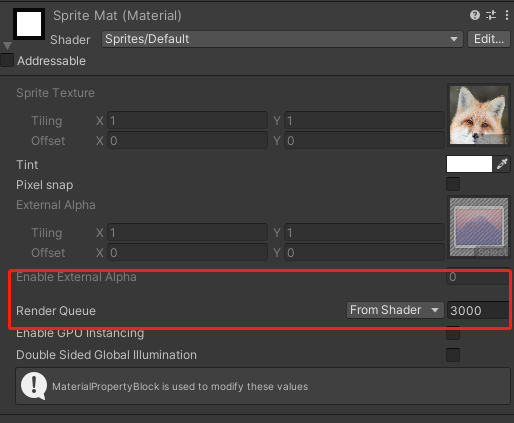This screenshot has height=423, width=514.
Task: Open the white Tint color swatch
Action: click(x=469, y=164)
